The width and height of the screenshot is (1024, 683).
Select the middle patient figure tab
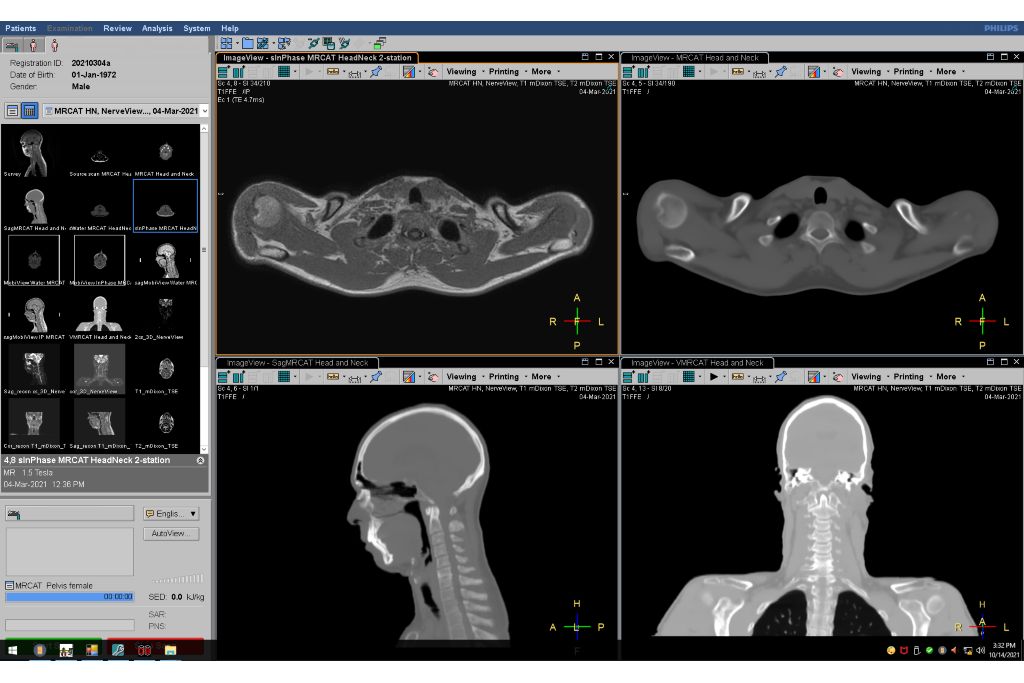tap(33, 45)
